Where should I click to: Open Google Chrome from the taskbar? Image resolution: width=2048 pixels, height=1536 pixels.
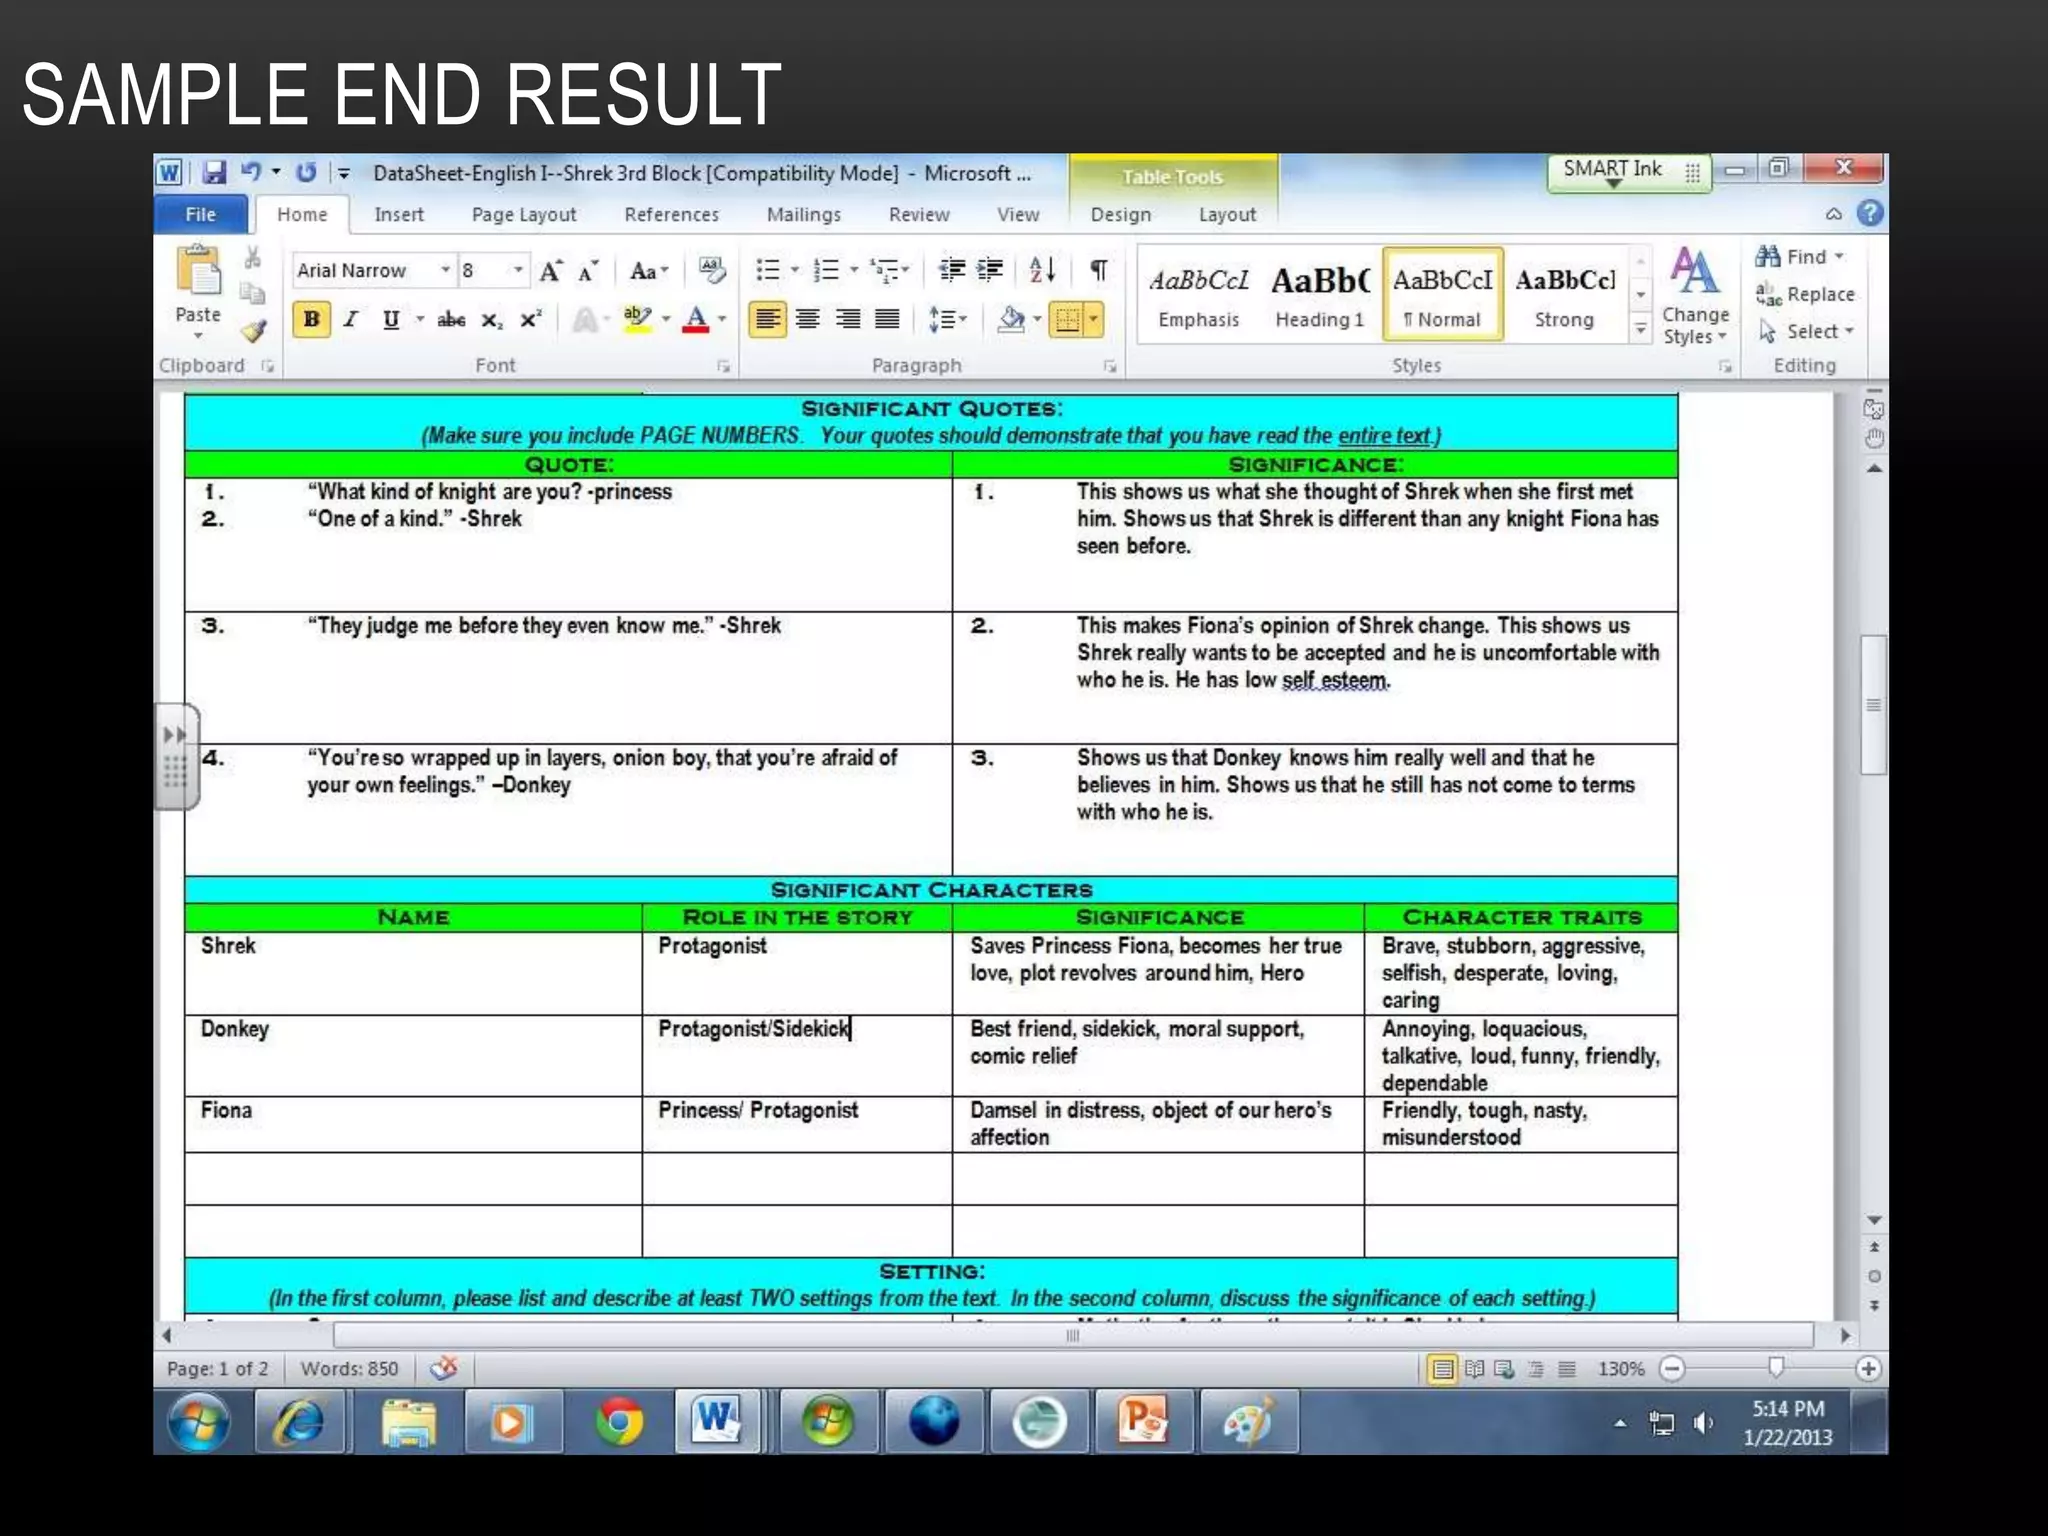pos(619,1421)
